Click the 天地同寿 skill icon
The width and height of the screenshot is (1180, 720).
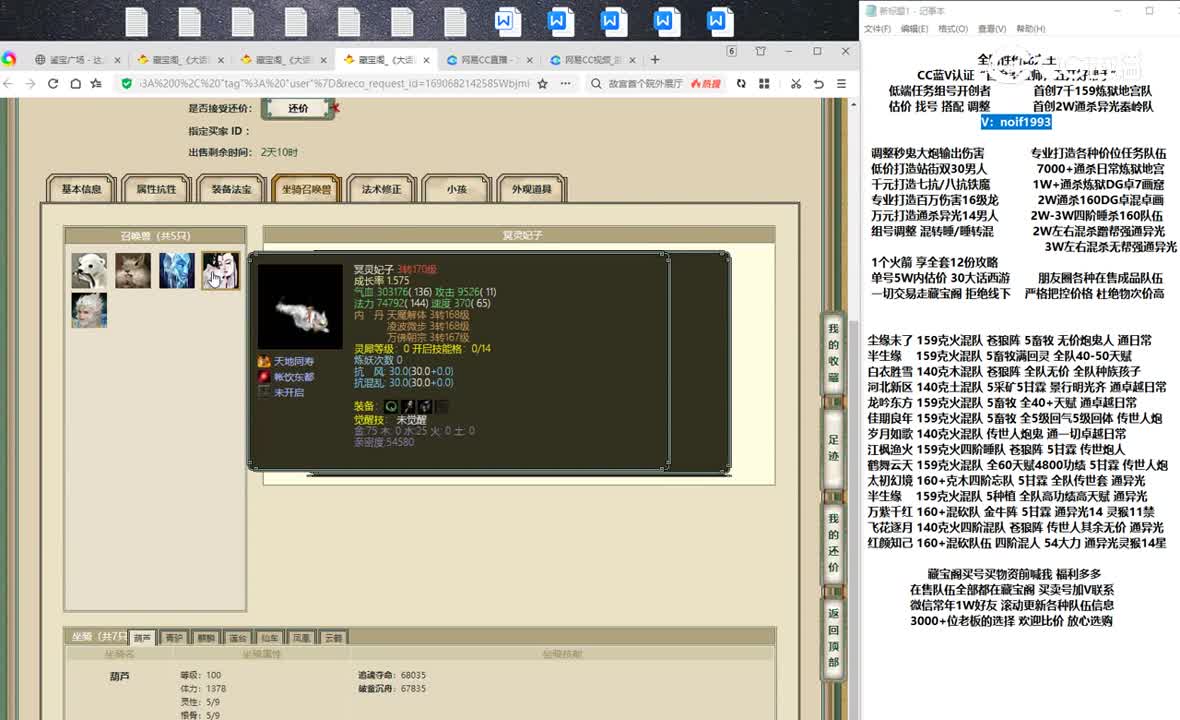coord(263,362)
